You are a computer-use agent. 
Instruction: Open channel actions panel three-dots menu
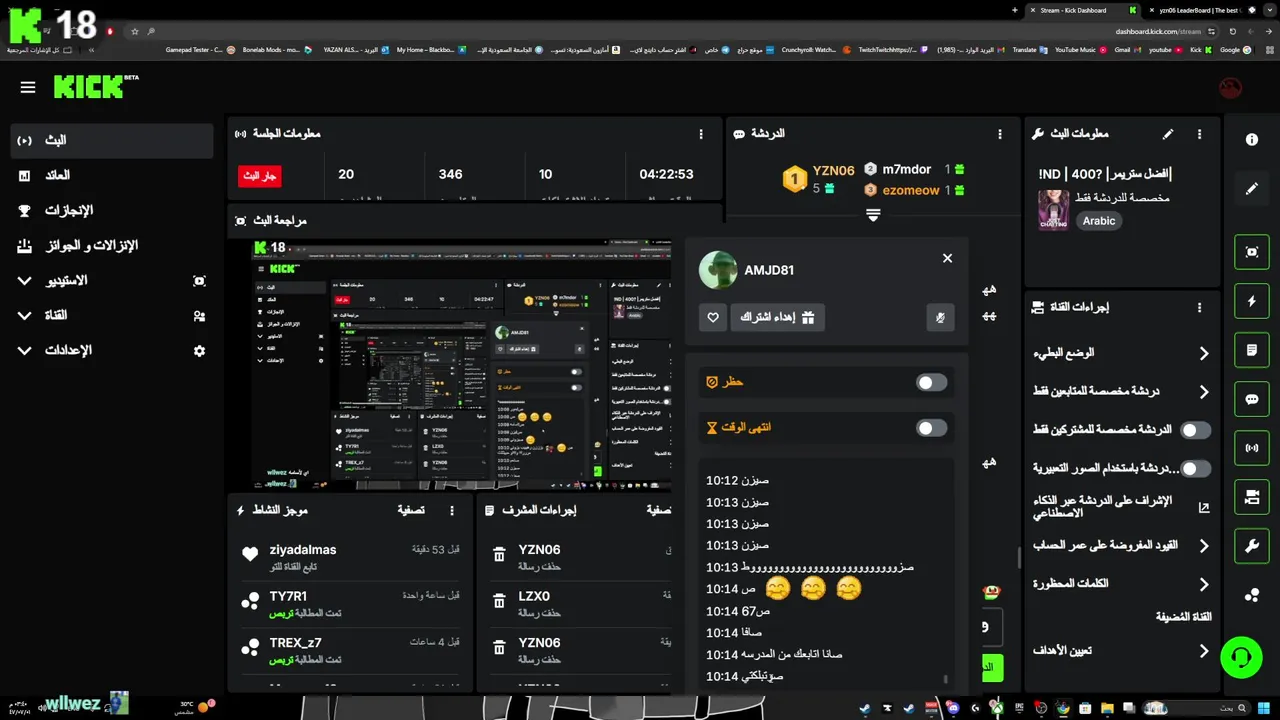click(1200, 308)
